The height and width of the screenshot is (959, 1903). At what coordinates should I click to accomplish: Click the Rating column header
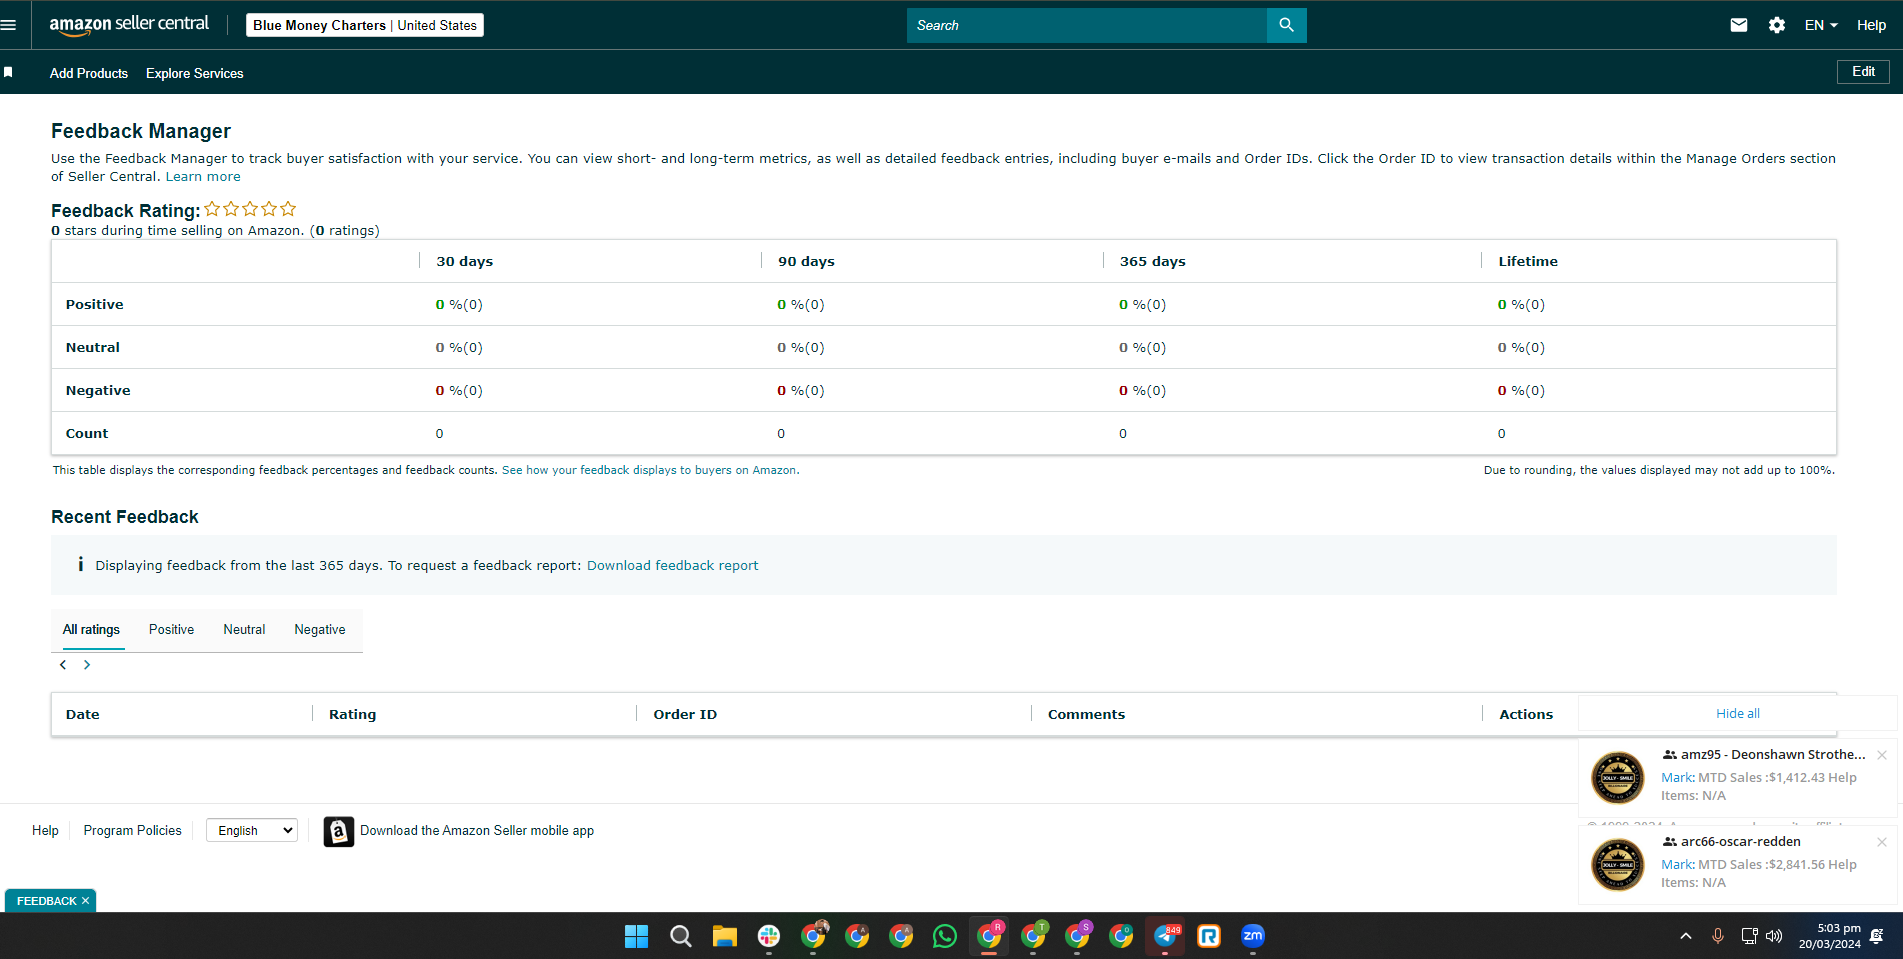[x=353, y=715]
